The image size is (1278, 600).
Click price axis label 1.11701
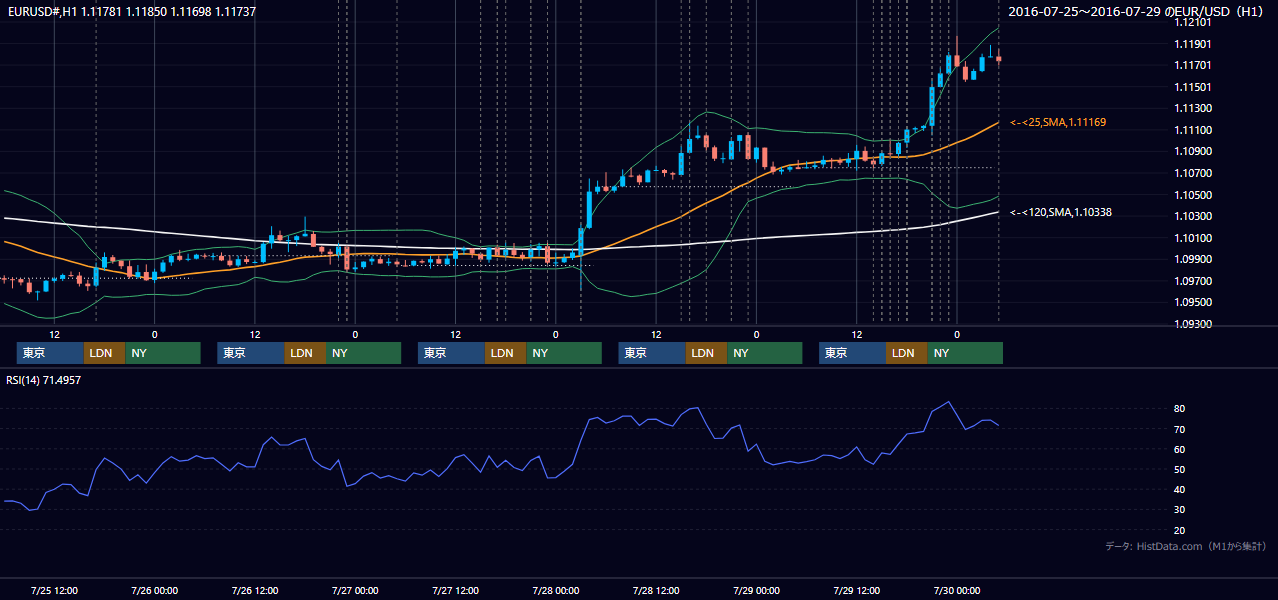coord(1193,65)
